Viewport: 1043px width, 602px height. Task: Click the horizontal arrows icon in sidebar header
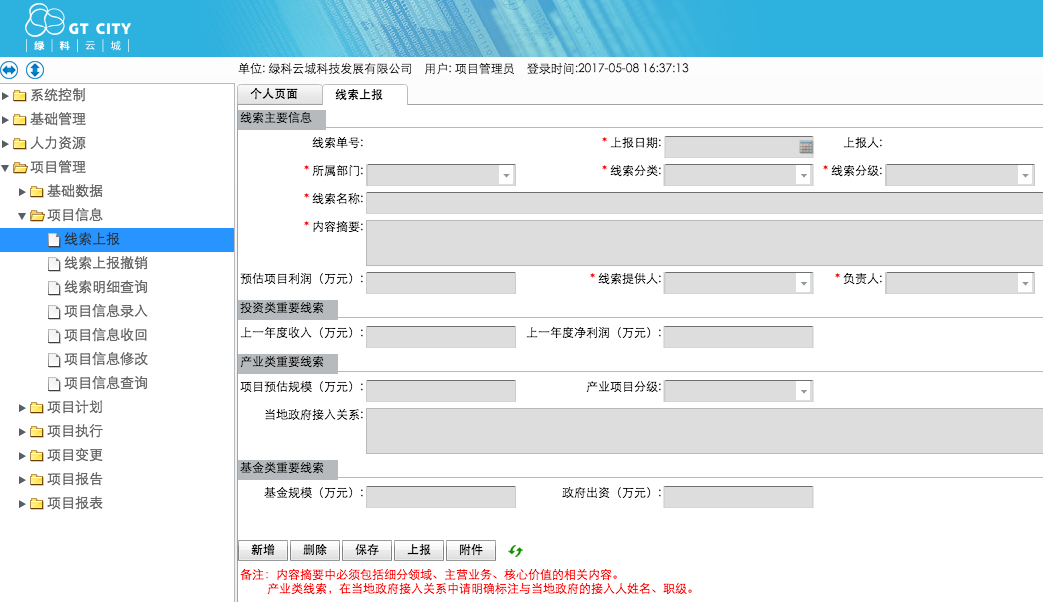(x=10, y=70)
